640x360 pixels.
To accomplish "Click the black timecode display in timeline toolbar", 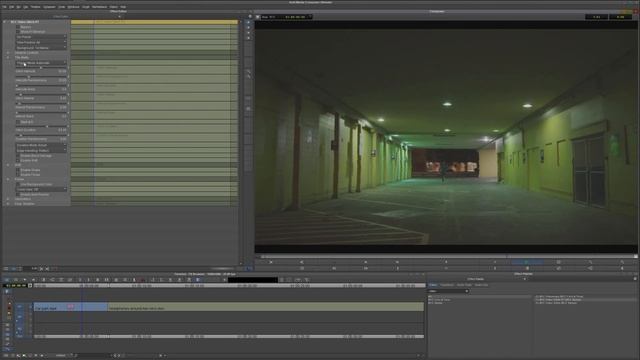I will click(x=253, y=280).
